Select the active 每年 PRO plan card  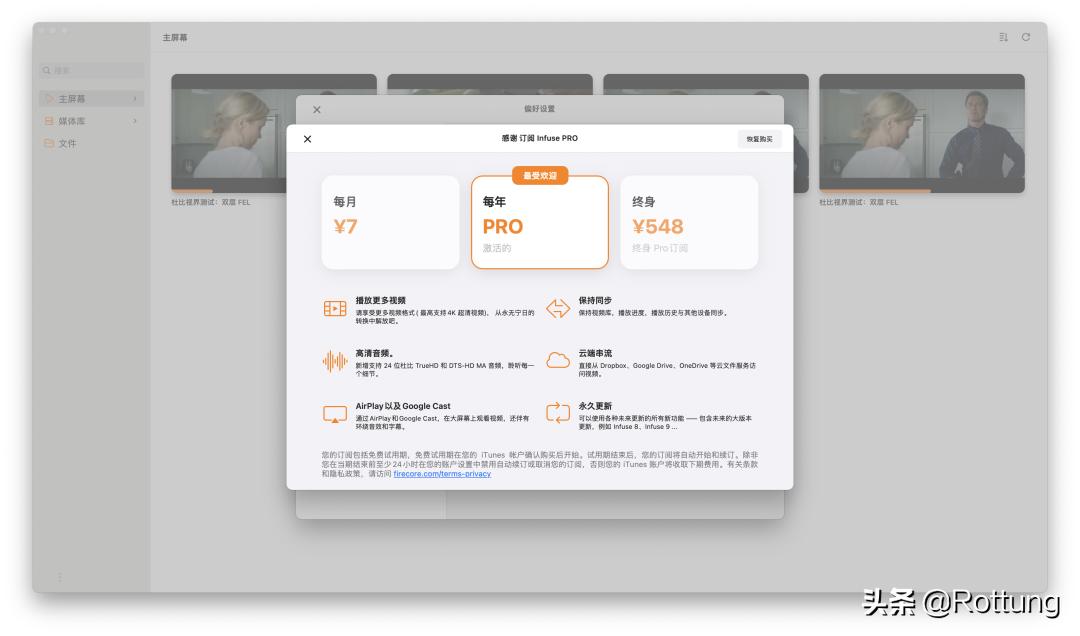pyautogui.click(x=539, y=221)
